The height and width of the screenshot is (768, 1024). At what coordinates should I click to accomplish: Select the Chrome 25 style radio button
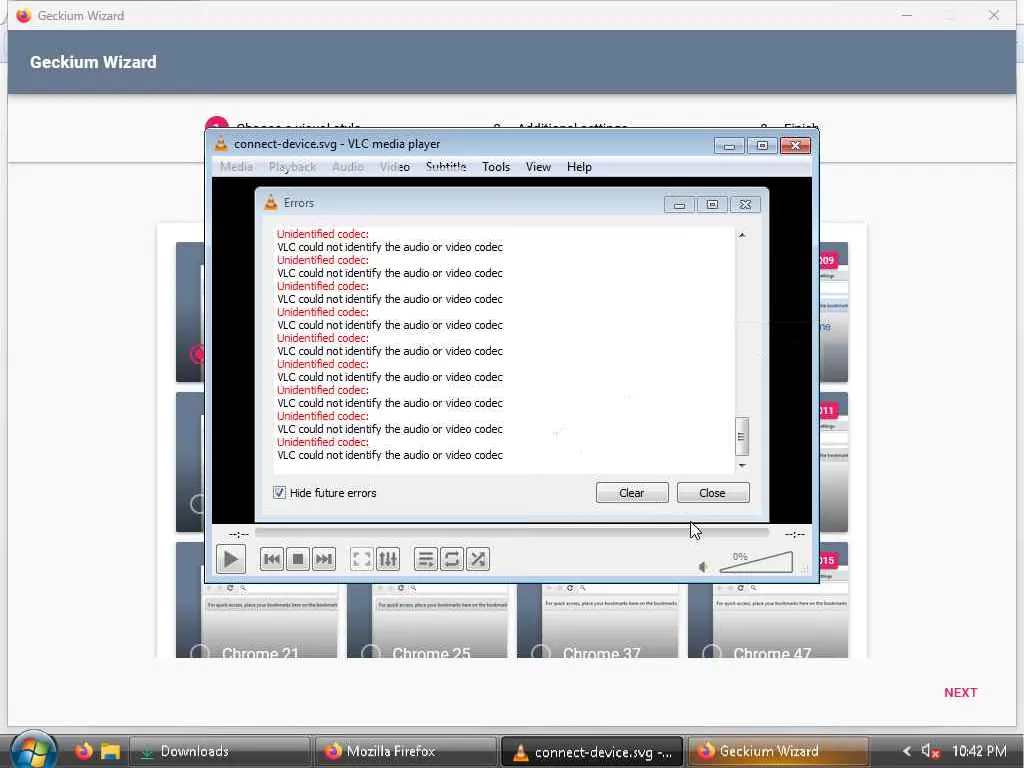coord(370,652)
